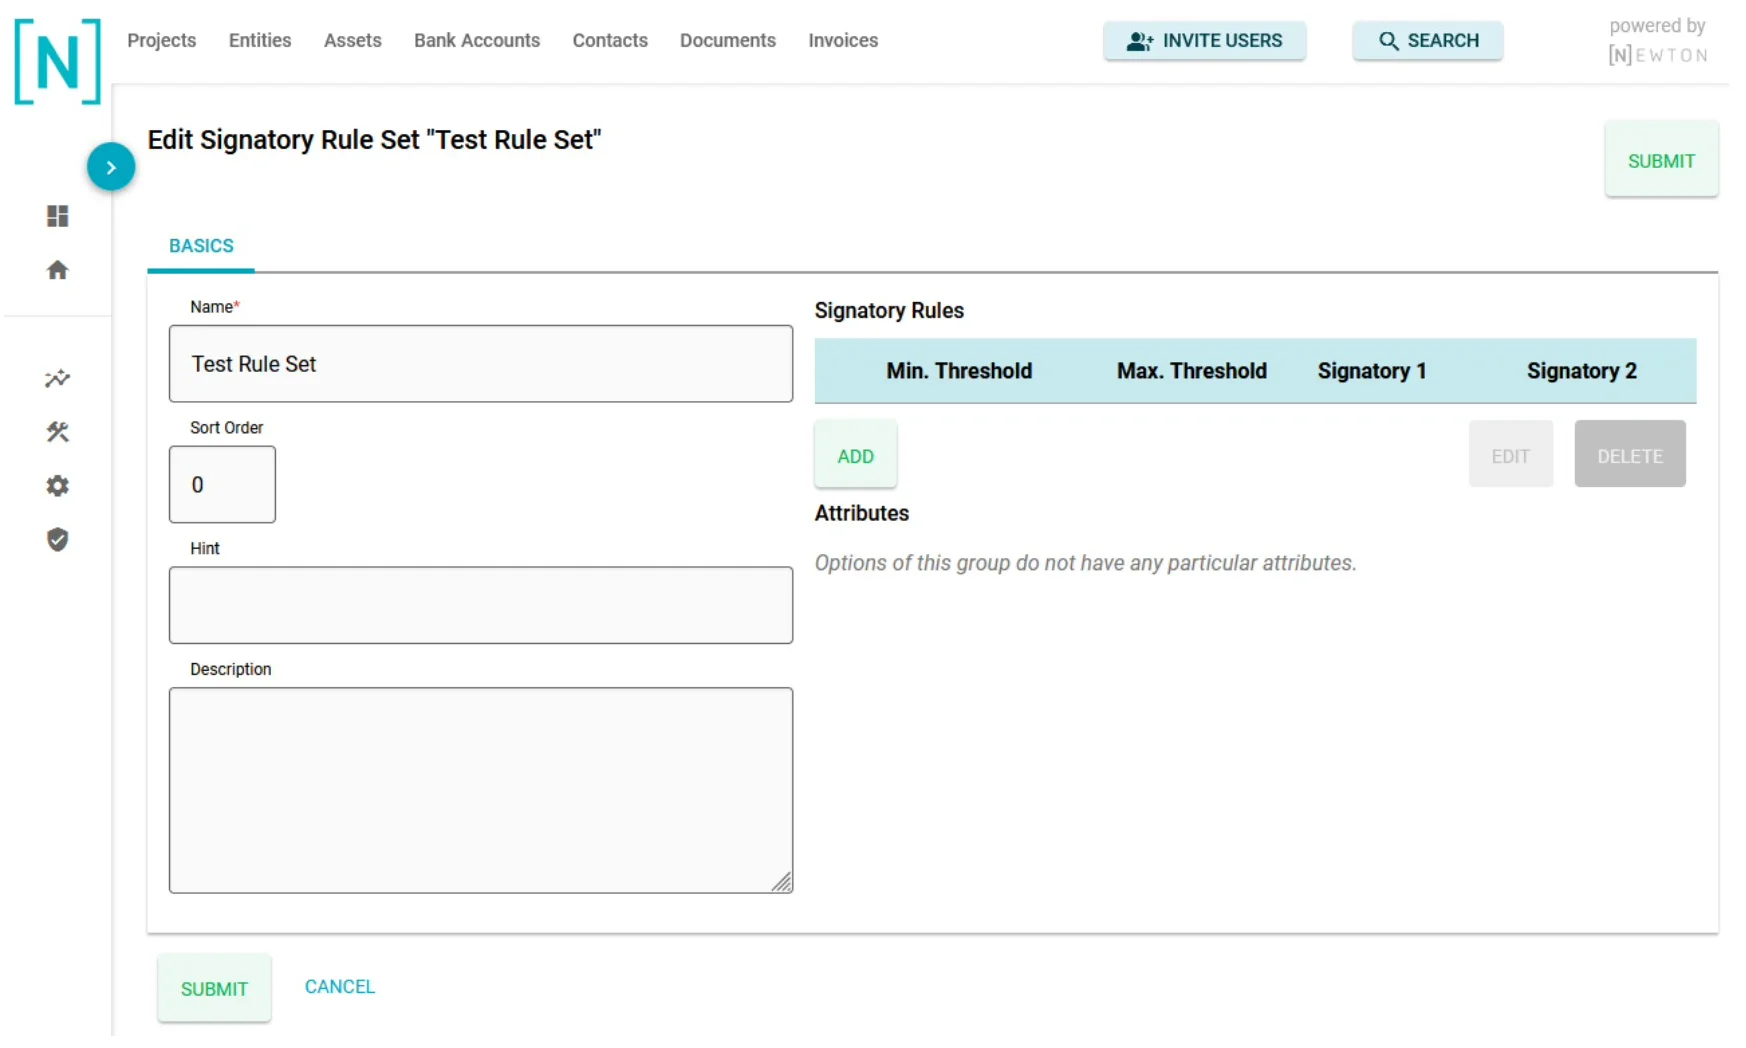1746x1048 pixels.
Task: Focus the Description text area
Action: coord(481,790)
